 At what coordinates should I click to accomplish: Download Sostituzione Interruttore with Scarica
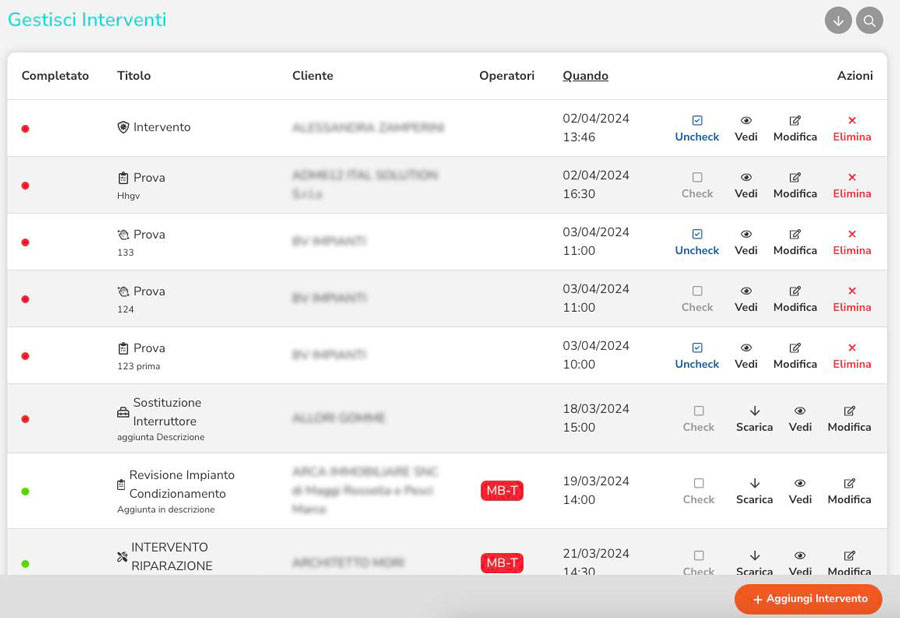click(754, 419)
